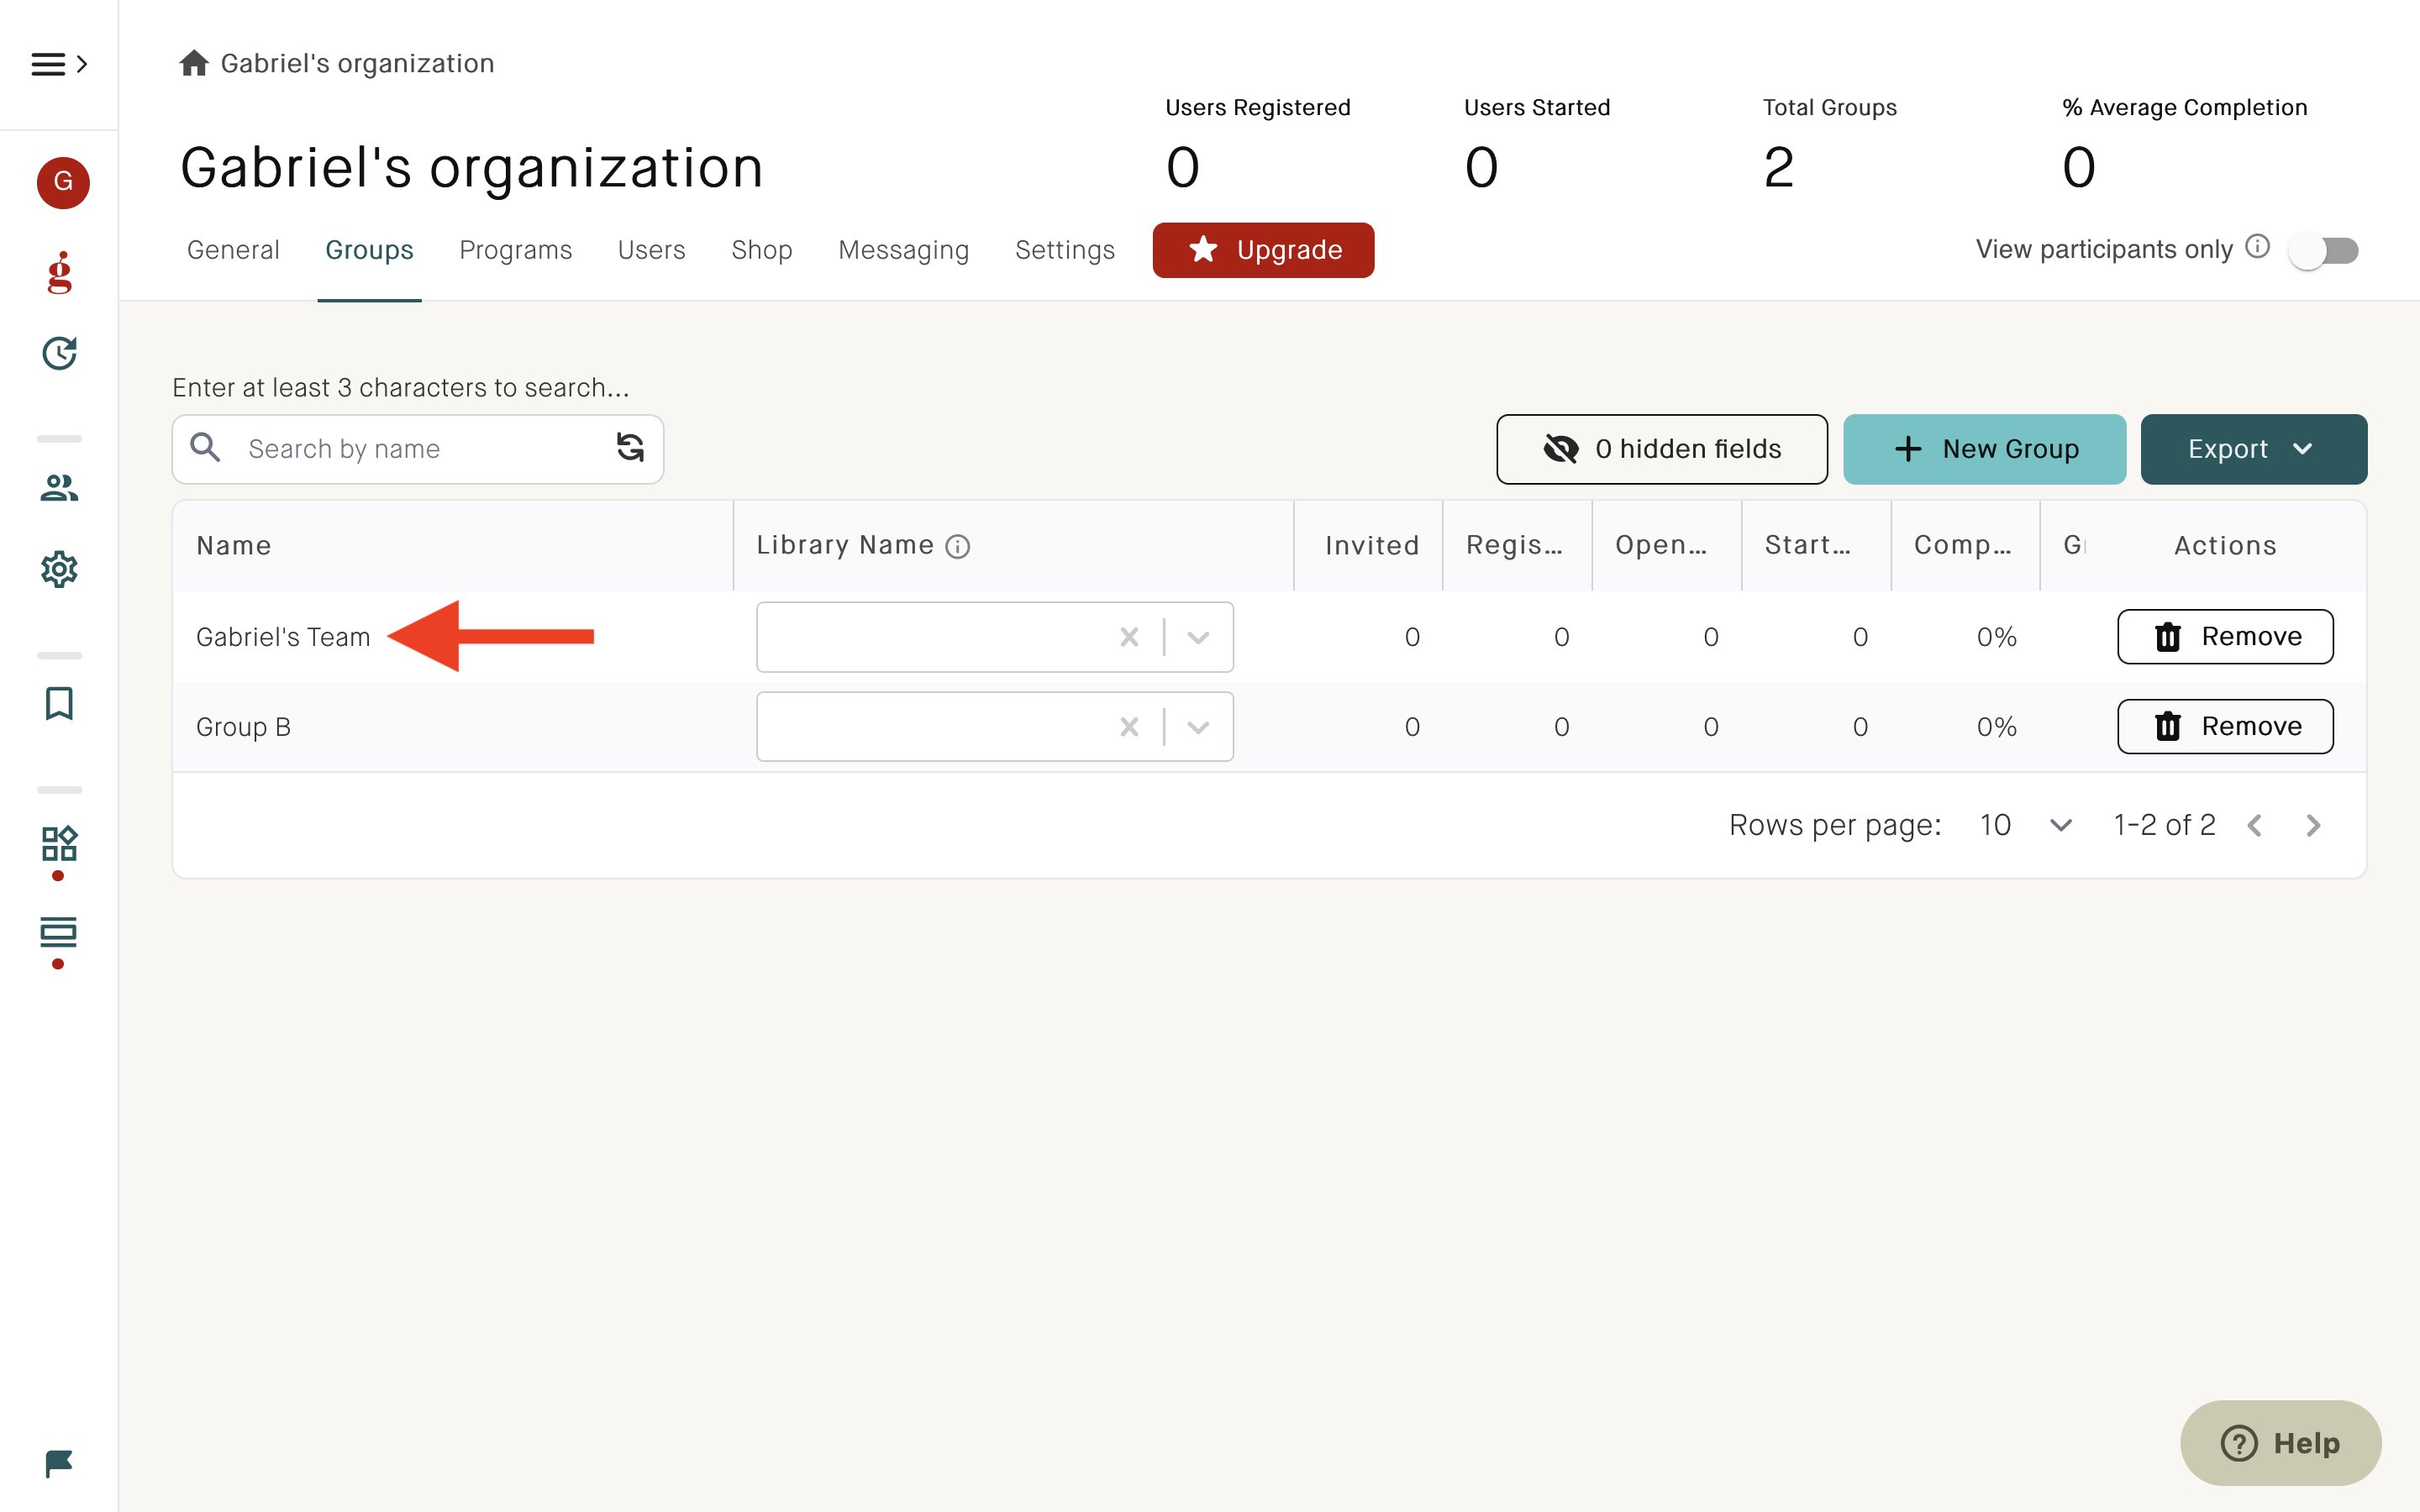This screenshot has height=1512, width=2420.
Task: Click the 1-2 of 2 pagination text
Action: 2164,825
